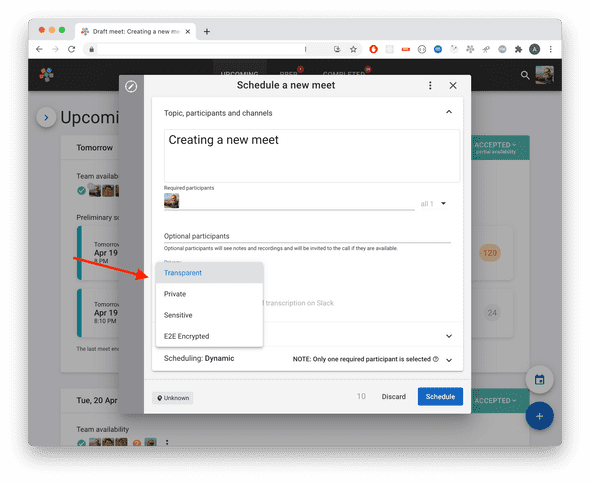Select Private privacy option

(209, 294)
